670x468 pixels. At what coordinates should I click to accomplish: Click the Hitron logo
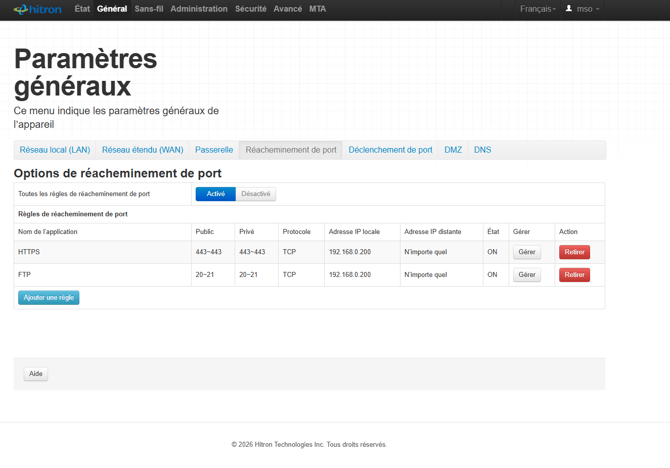[x=37, y=9]
